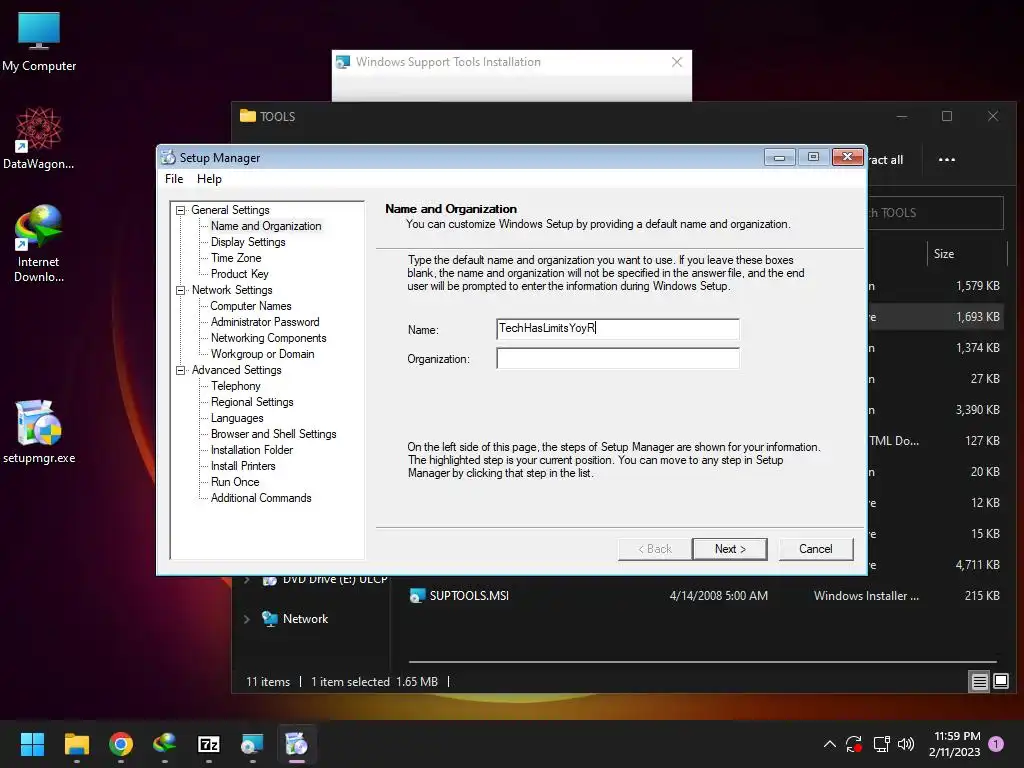Switch to Setup Manager taskbar icon
This screenshot has width=1024, height=768.
click(x=296, y=744)
